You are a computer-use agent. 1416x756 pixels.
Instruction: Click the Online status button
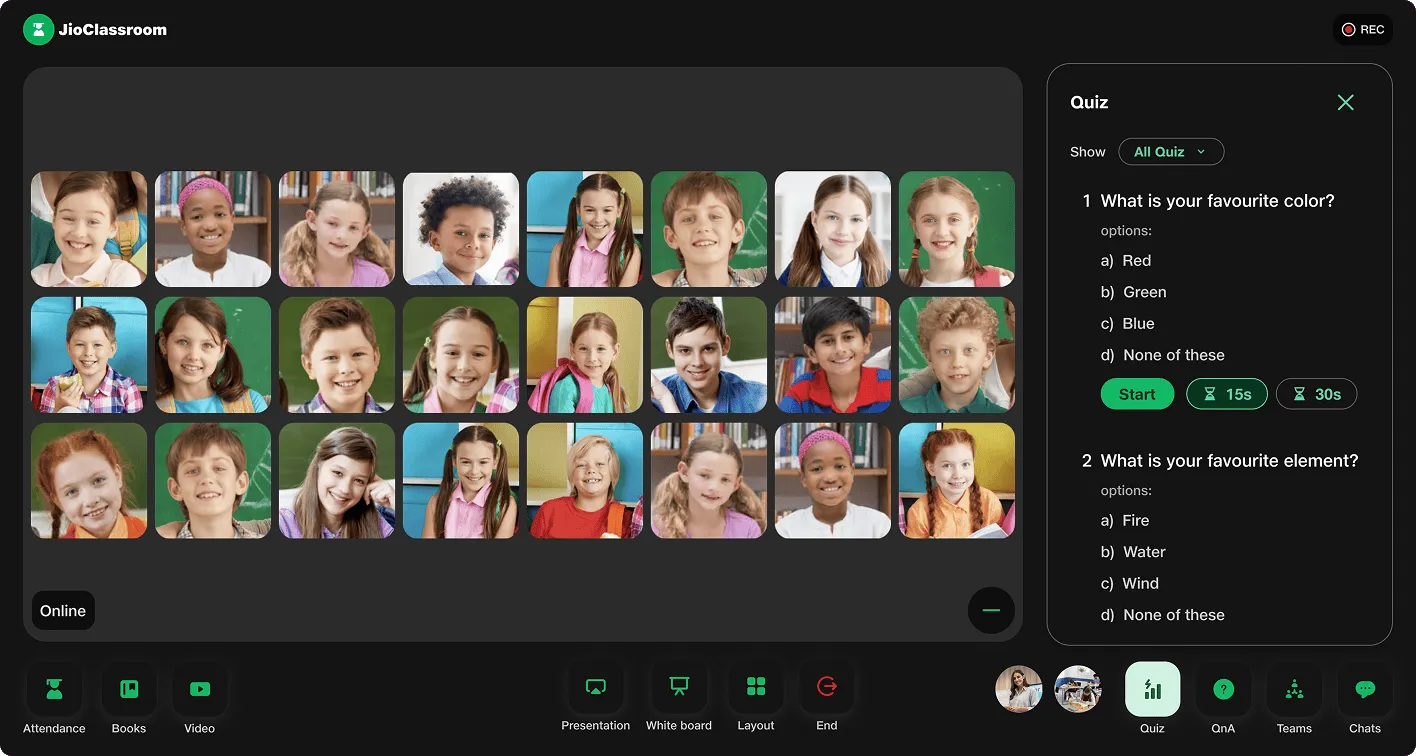pyautogui.click(x=63, y=611)
